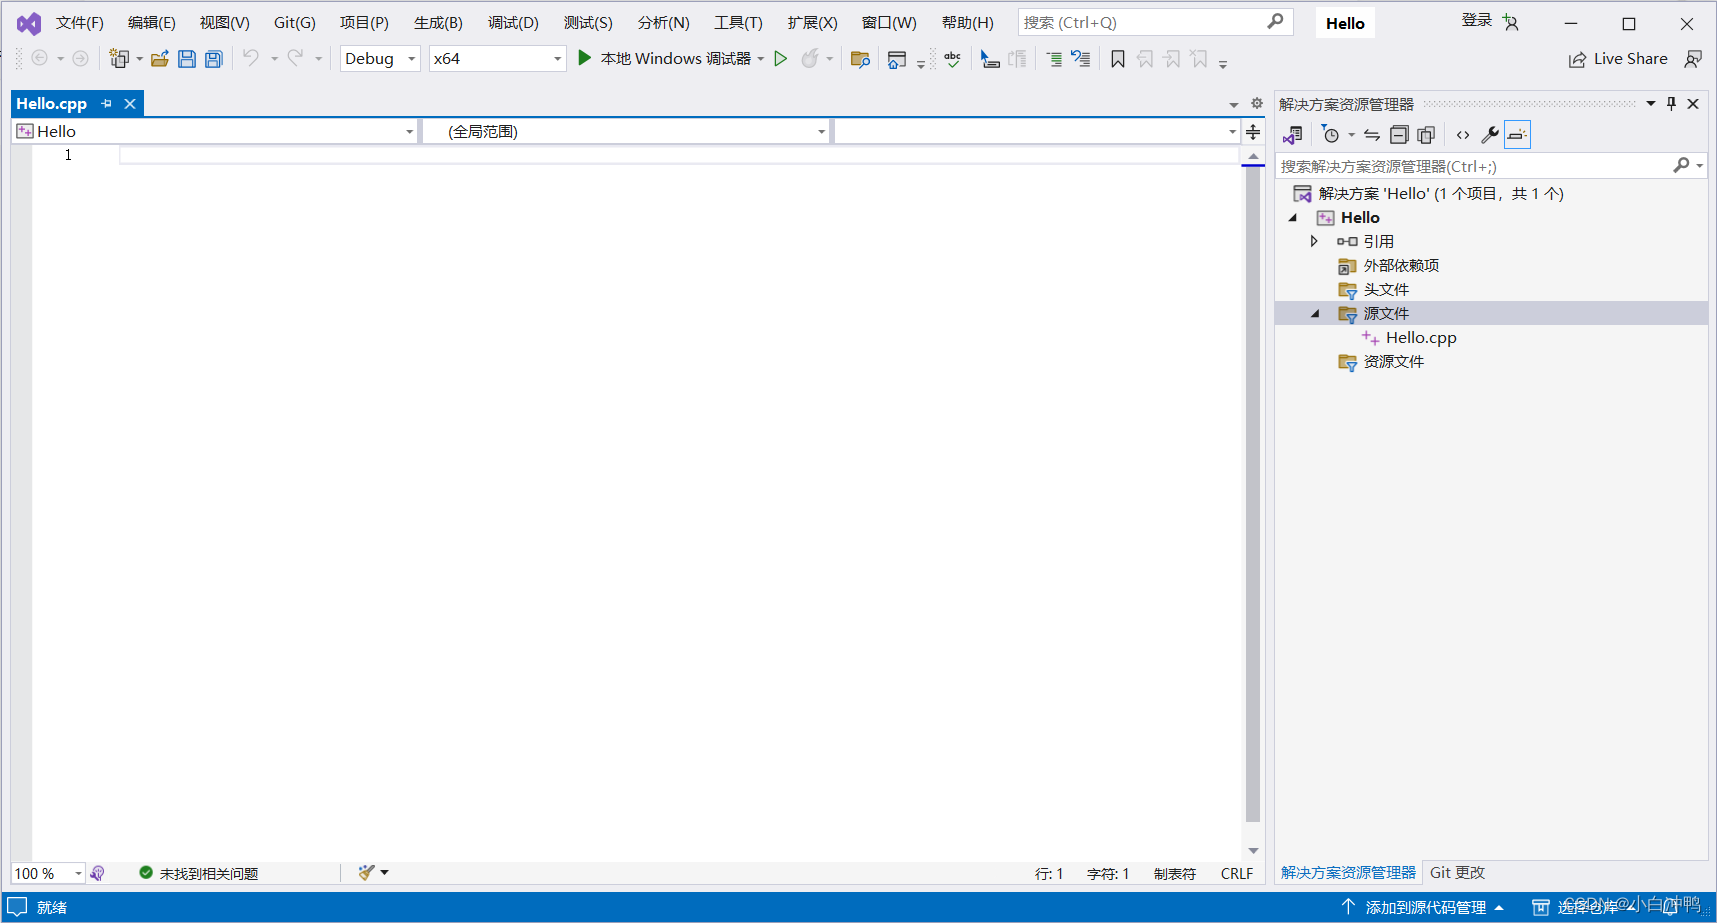The height and width of the screenshot is (923, 1717).
Task: Save the current file with Save icon
Action: pos(186,59)
